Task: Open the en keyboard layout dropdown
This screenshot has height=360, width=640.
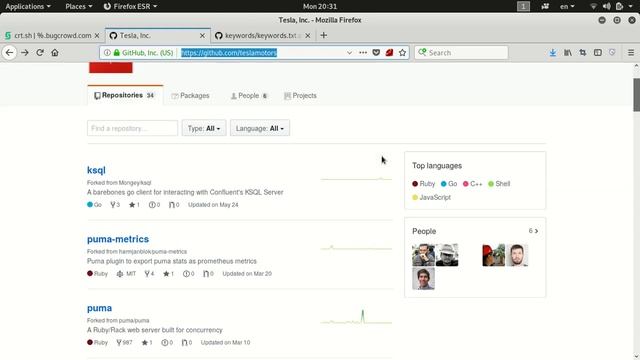Action: point(567,6)
